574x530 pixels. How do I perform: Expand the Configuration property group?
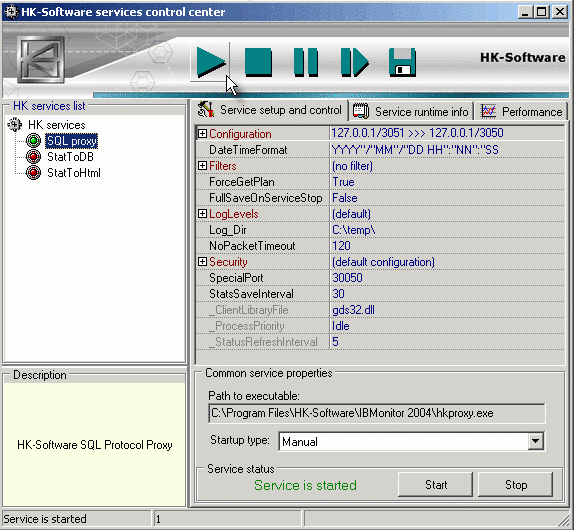click(x=202, y=134)
